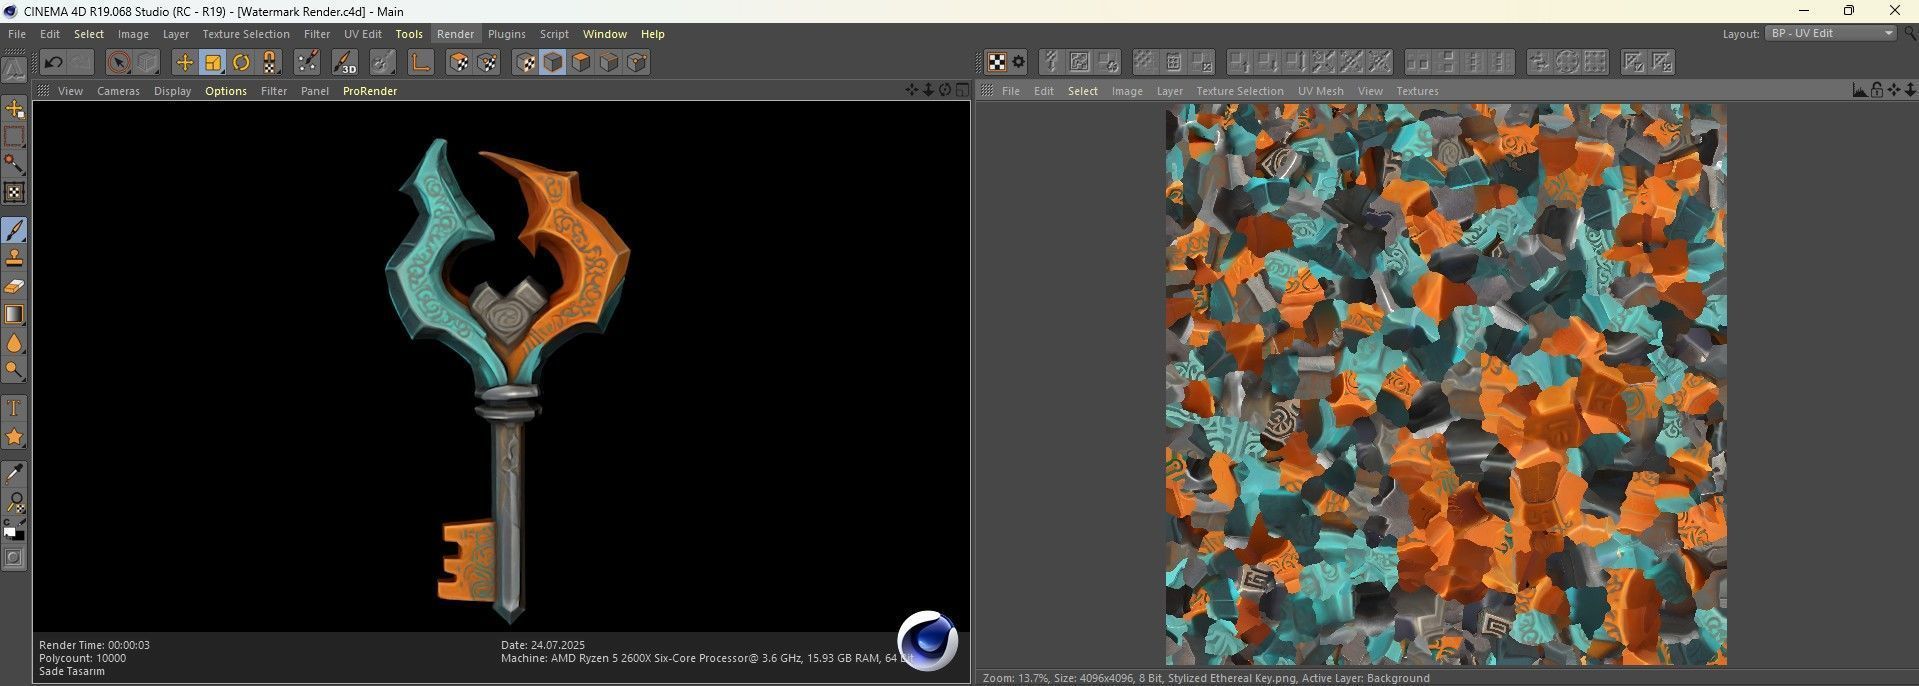Click the main File menu

(17, 34)
